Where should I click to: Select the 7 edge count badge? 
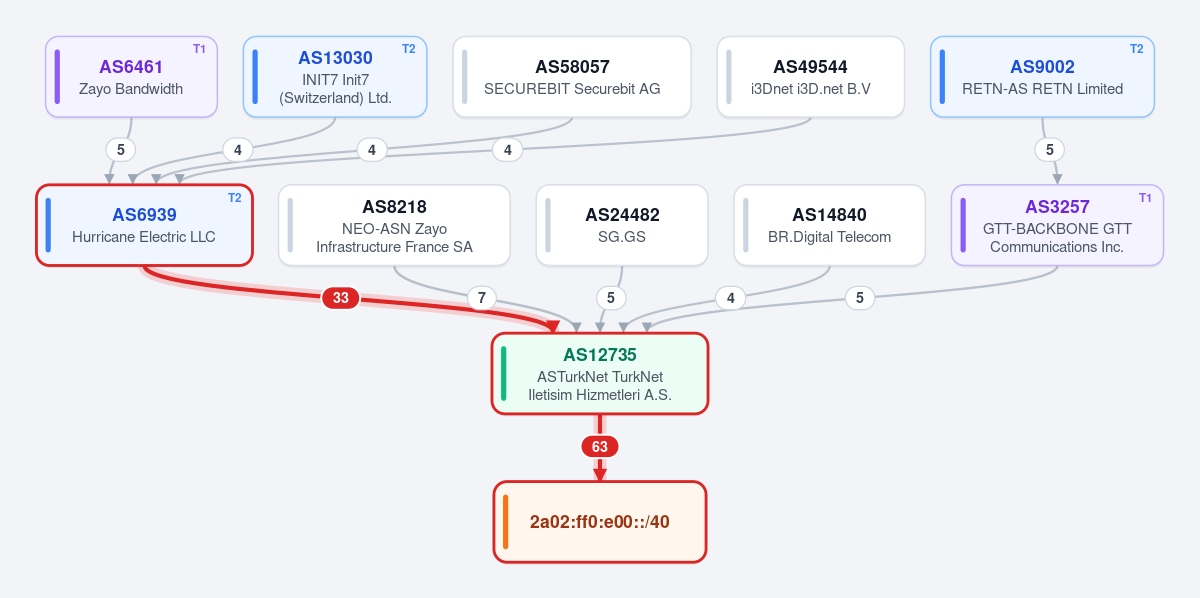[481, 298]
